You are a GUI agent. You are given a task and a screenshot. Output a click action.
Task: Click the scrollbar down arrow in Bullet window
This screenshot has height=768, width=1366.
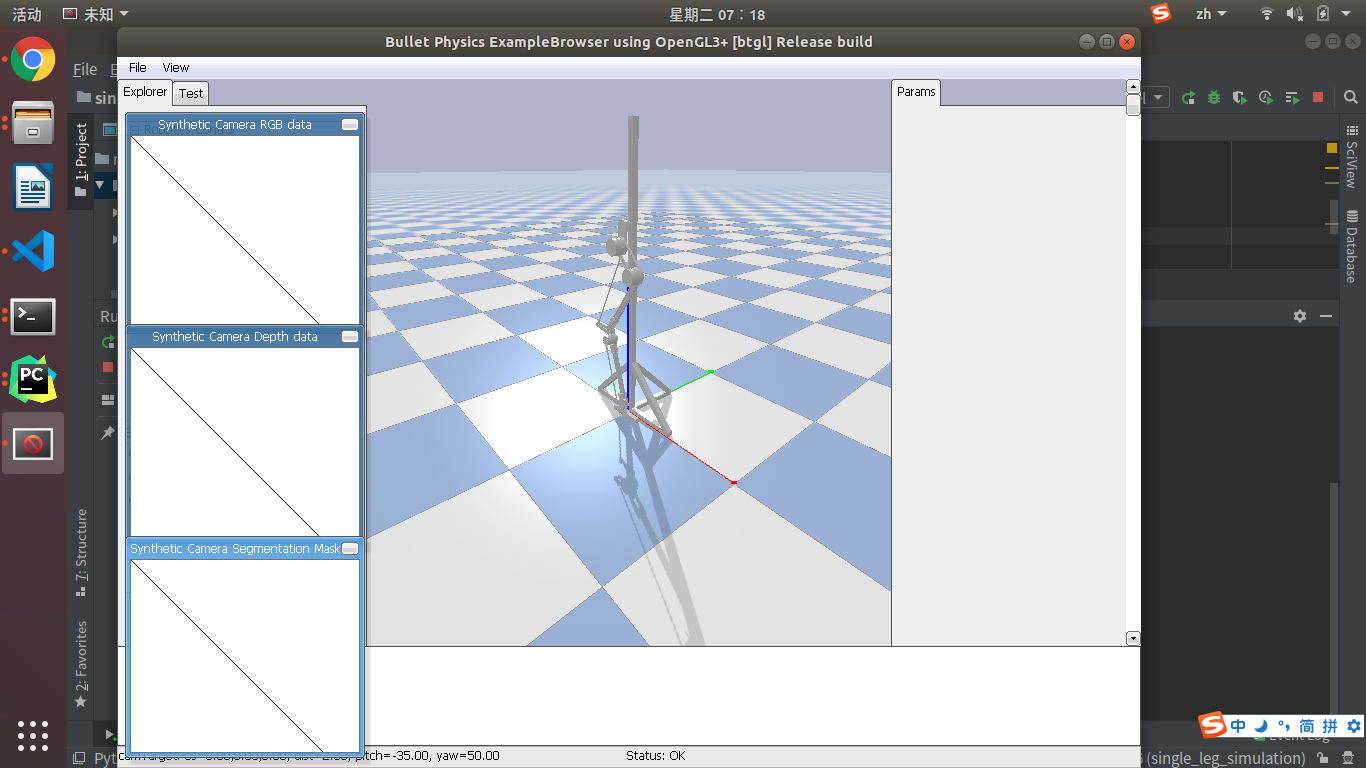[x=1133, y=638]
